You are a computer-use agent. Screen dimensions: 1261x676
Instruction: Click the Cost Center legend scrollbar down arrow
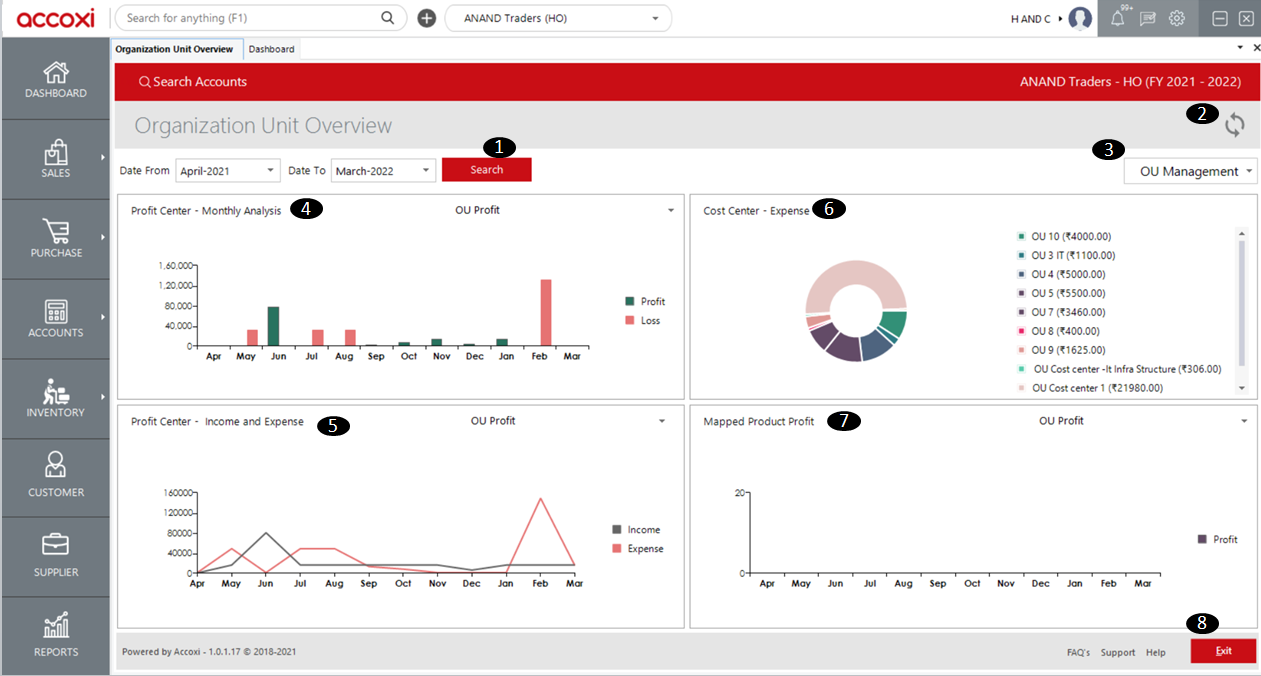click(x=1242, y=388)
